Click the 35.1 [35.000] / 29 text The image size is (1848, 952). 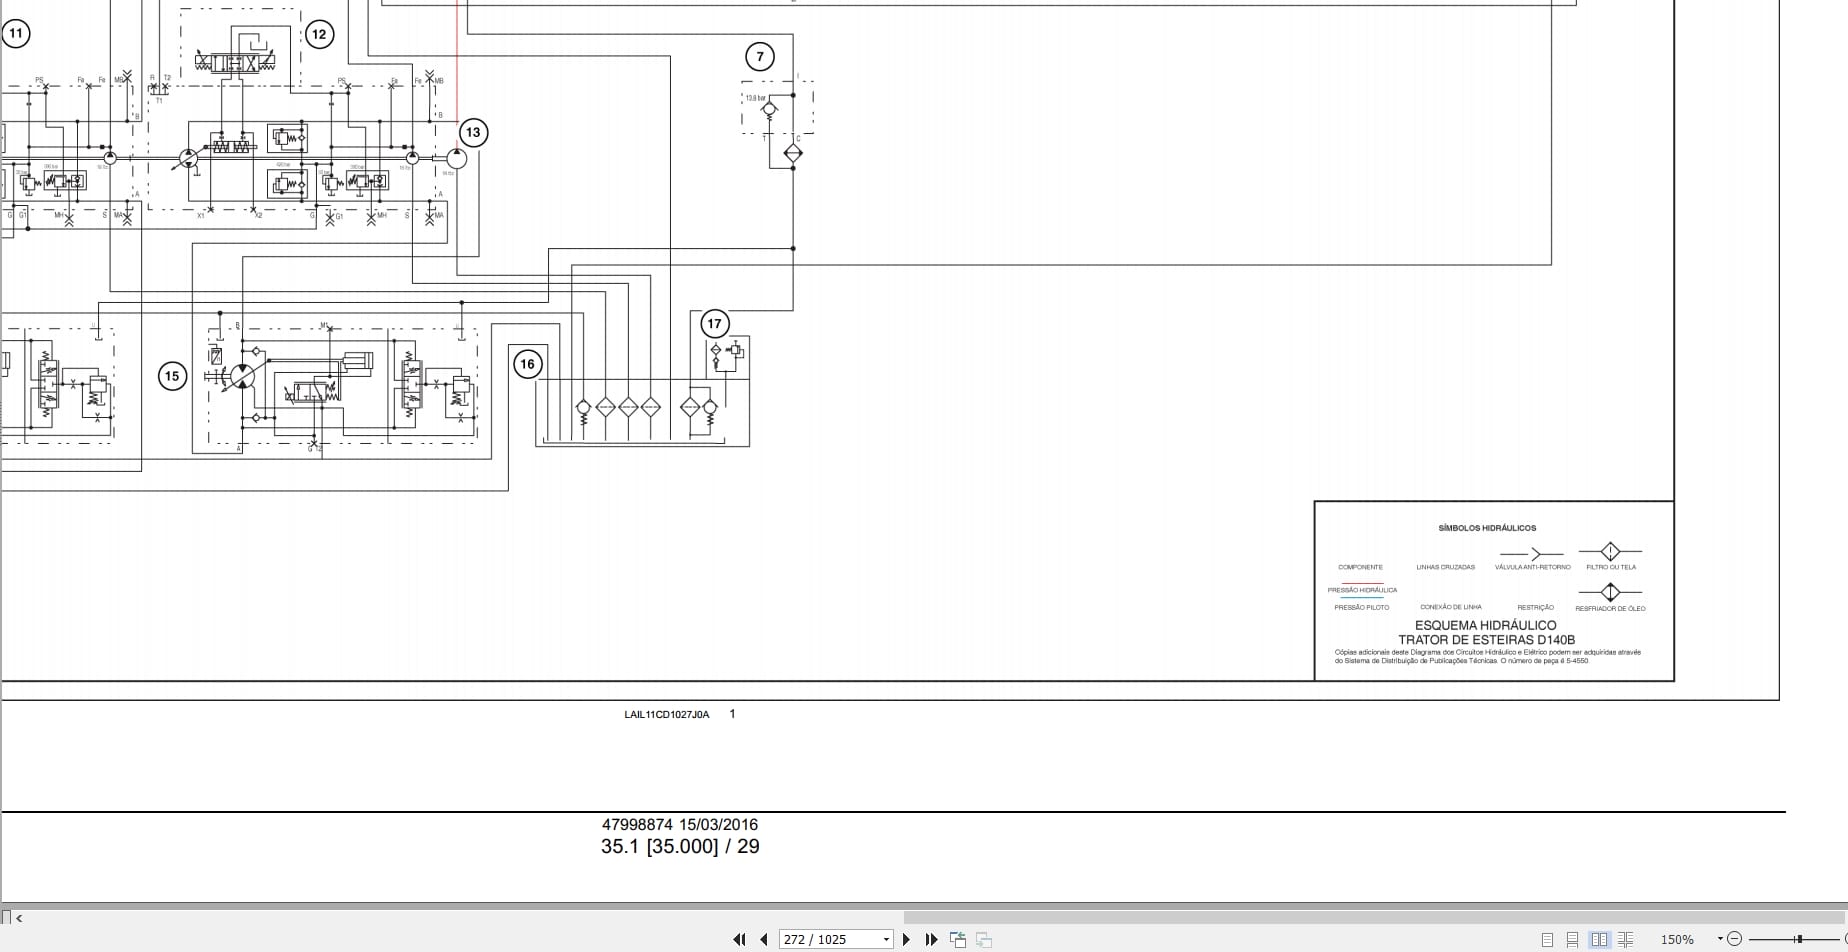[x=680, y=847]
